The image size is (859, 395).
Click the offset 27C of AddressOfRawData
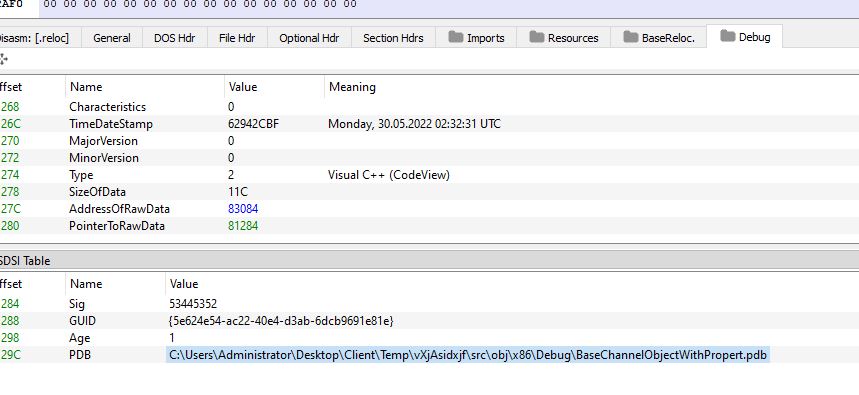(x=10, y=209)
